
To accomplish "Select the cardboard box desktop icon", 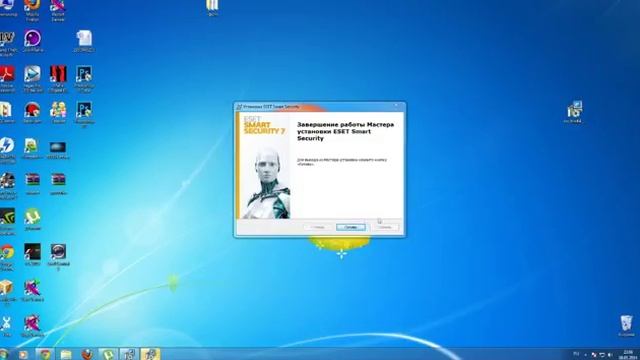I will click(x=7, y=288).
